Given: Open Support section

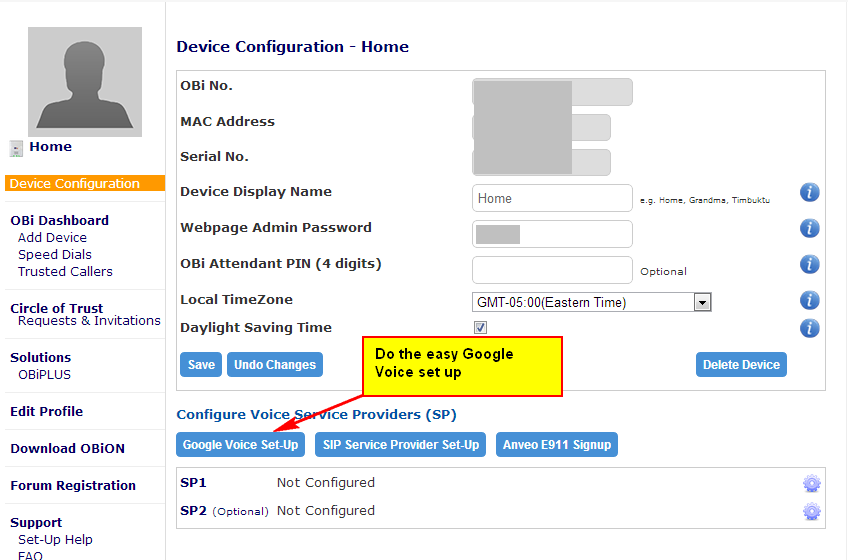Looking at the screenshot, I should point(36,523).
